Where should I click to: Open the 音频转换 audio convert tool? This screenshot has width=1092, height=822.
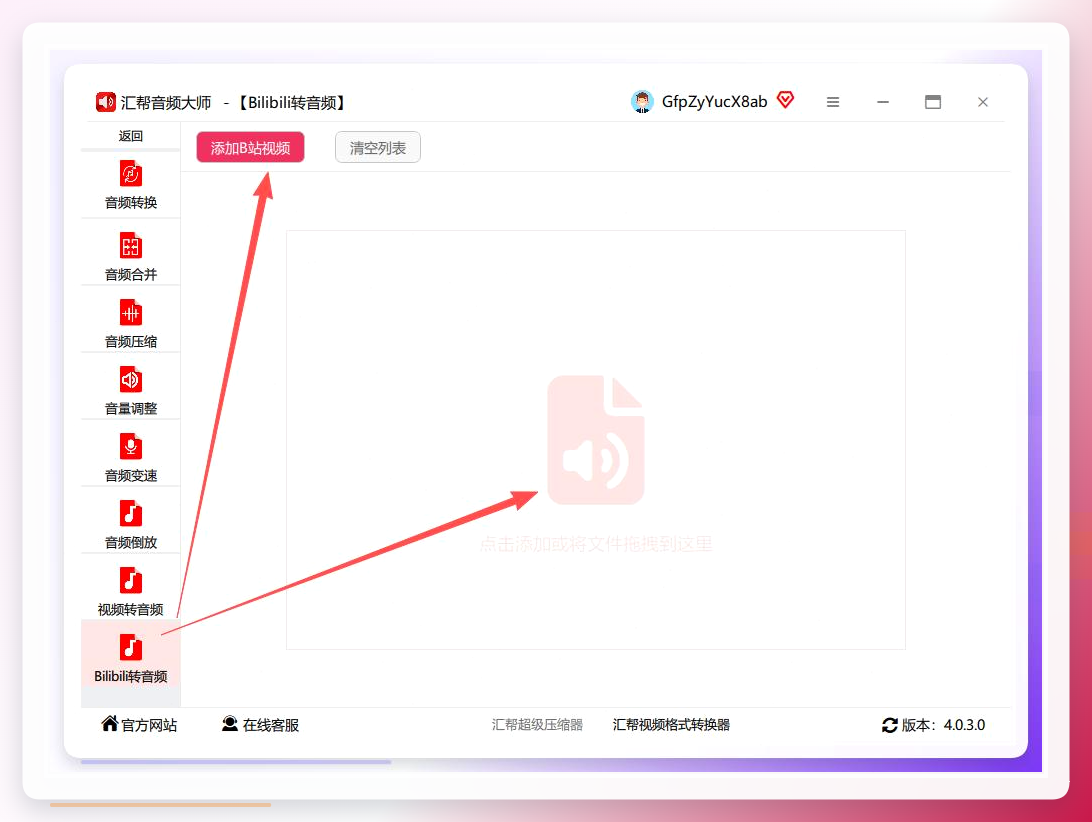point(130,185)
